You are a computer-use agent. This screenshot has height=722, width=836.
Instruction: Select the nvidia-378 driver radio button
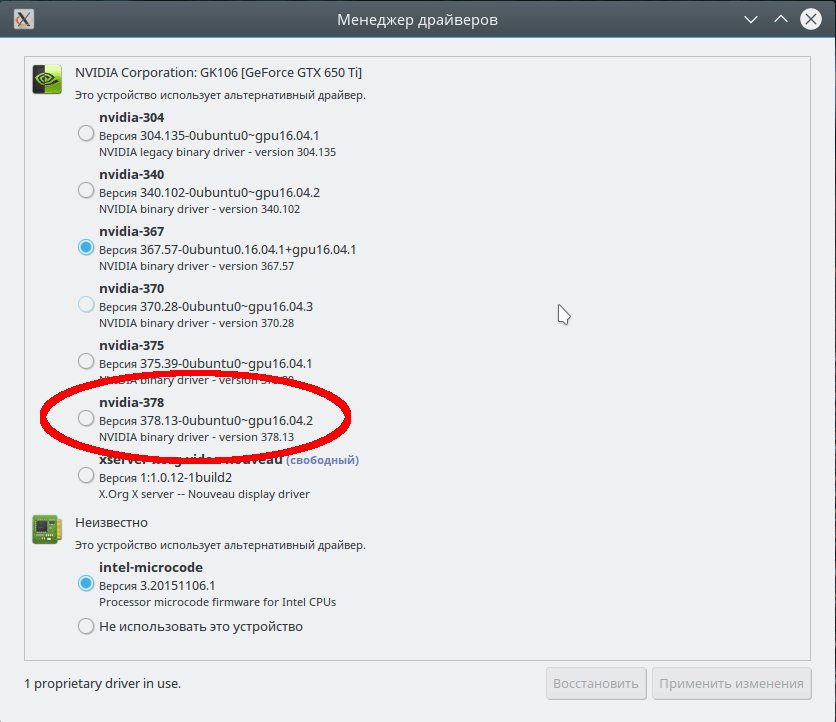(86, 419)
